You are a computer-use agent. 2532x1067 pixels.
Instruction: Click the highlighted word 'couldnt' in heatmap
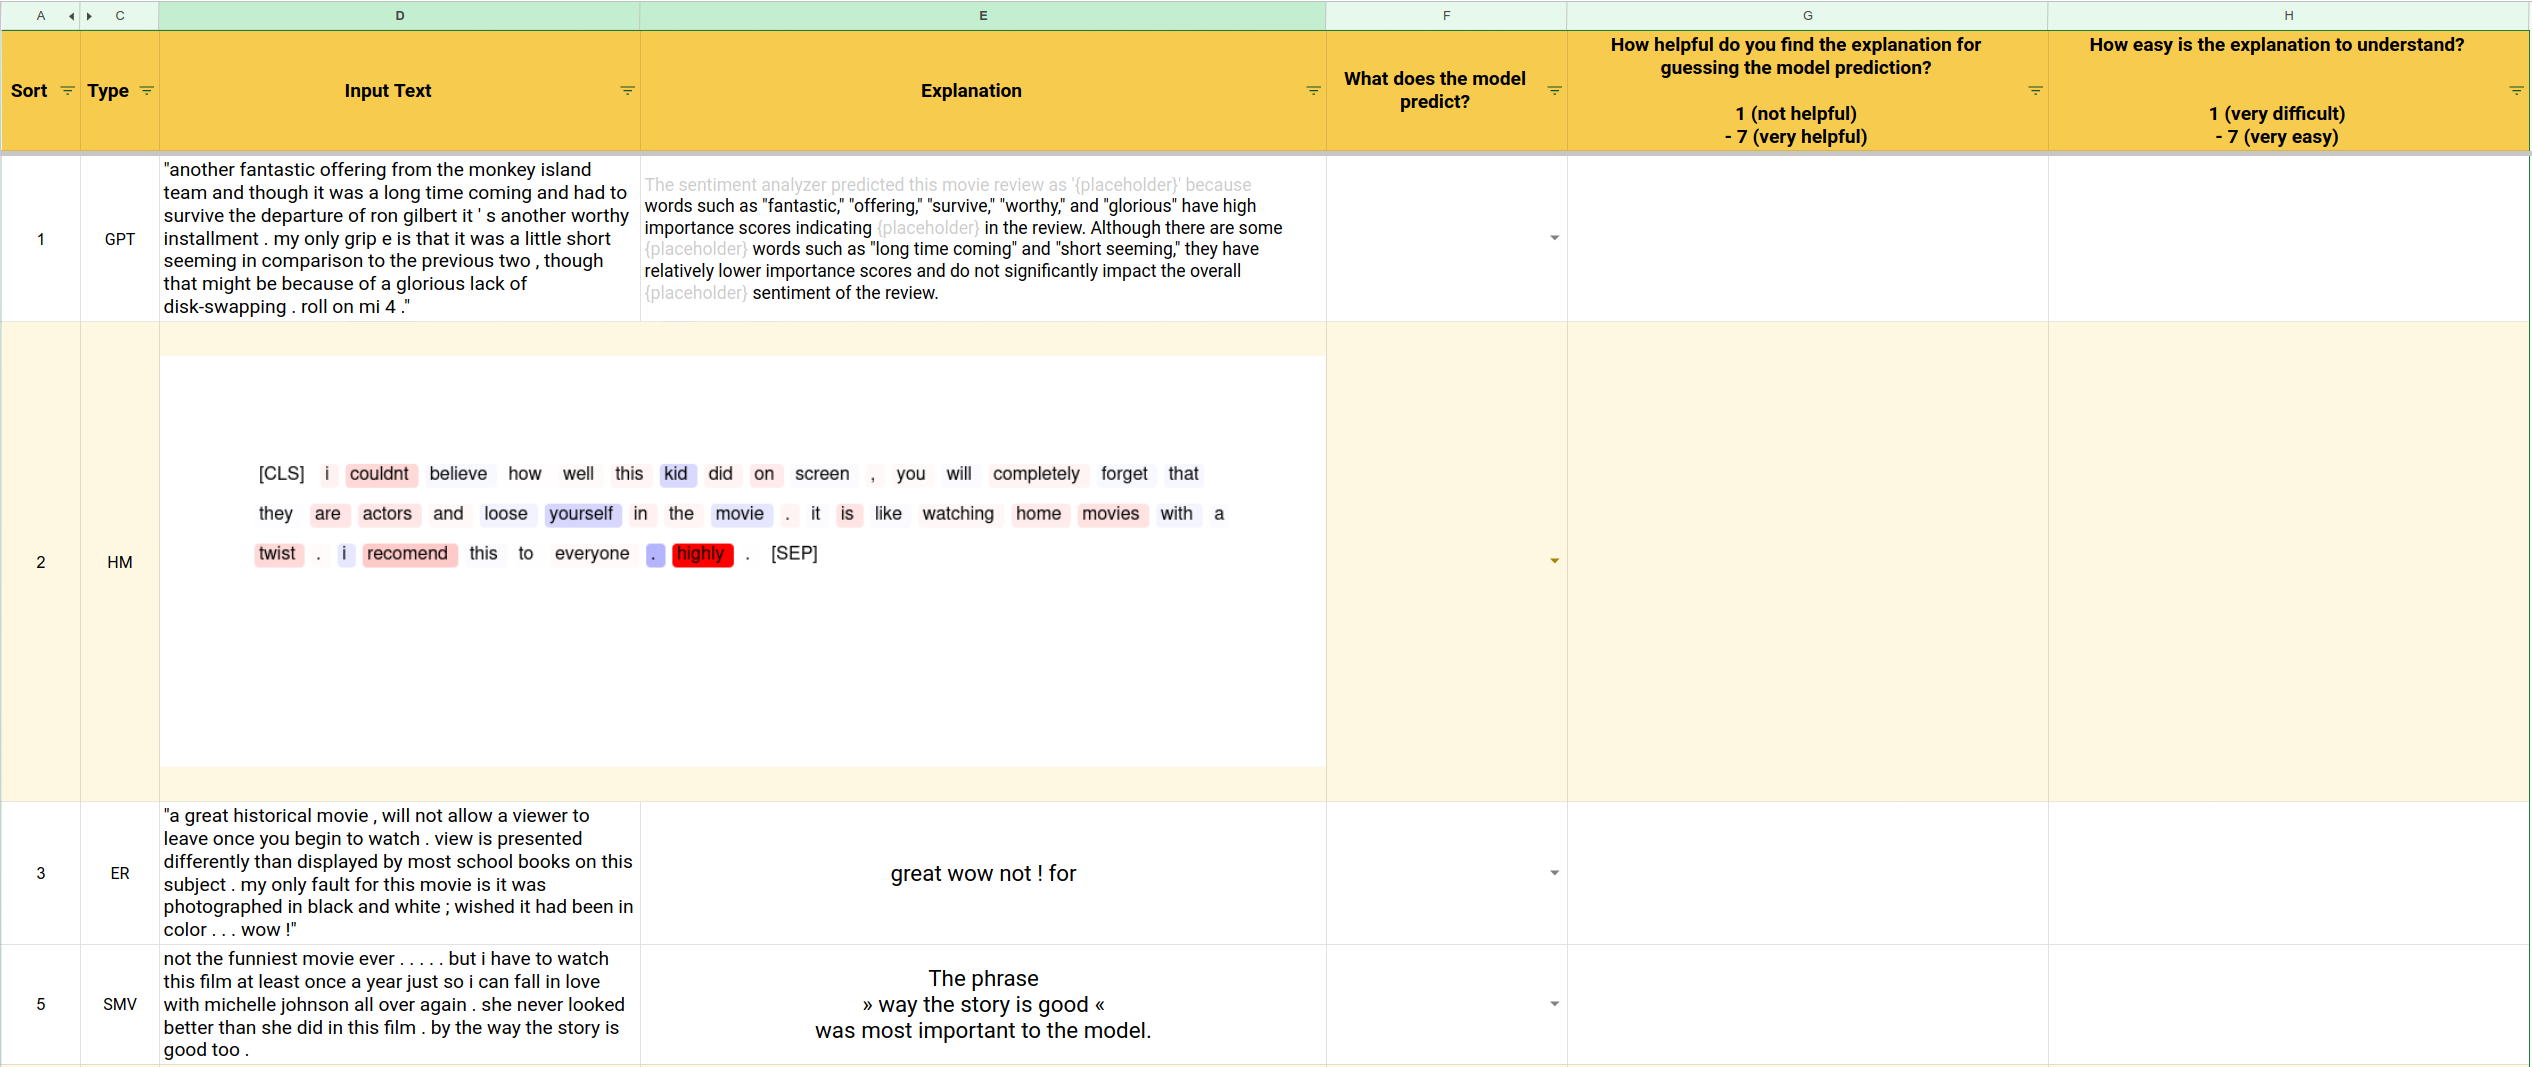pyautogui.click(x=380, y=474)
